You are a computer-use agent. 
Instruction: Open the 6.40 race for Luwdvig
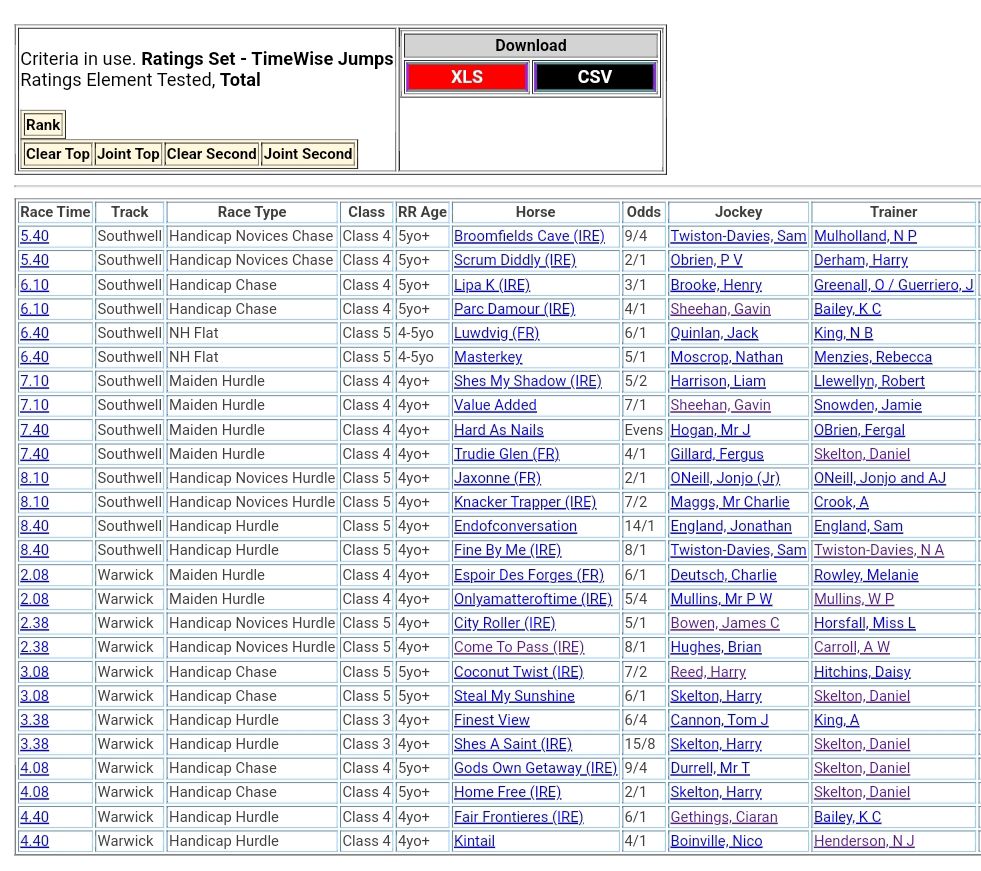[34, 333]
